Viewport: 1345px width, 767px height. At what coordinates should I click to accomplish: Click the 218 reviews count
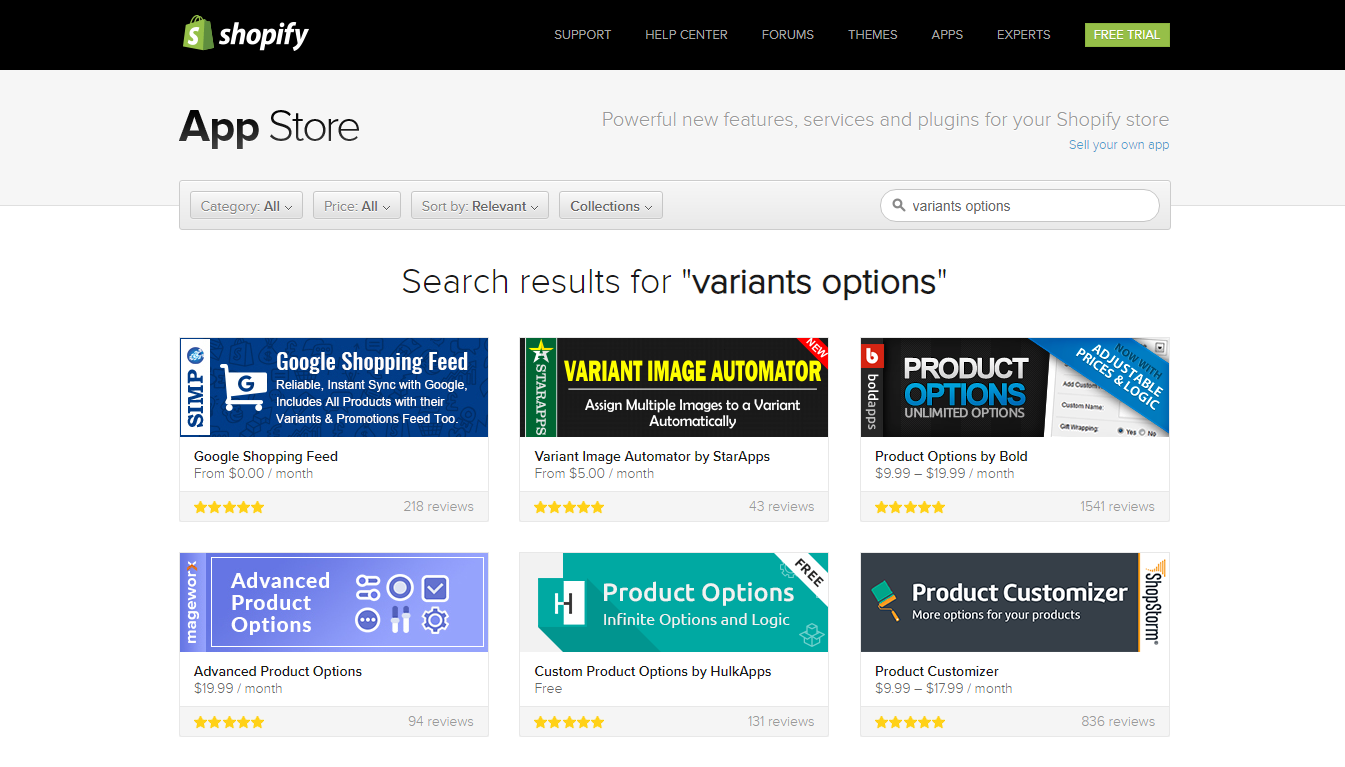point(439,507)
